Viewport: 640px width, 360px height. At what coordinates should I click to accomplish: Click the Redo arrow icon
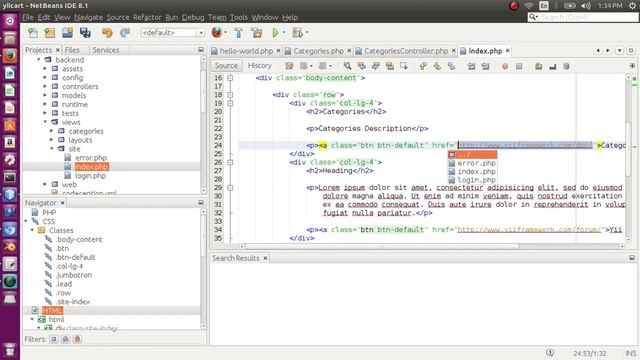pyautogui.click(x=125, y=33)
